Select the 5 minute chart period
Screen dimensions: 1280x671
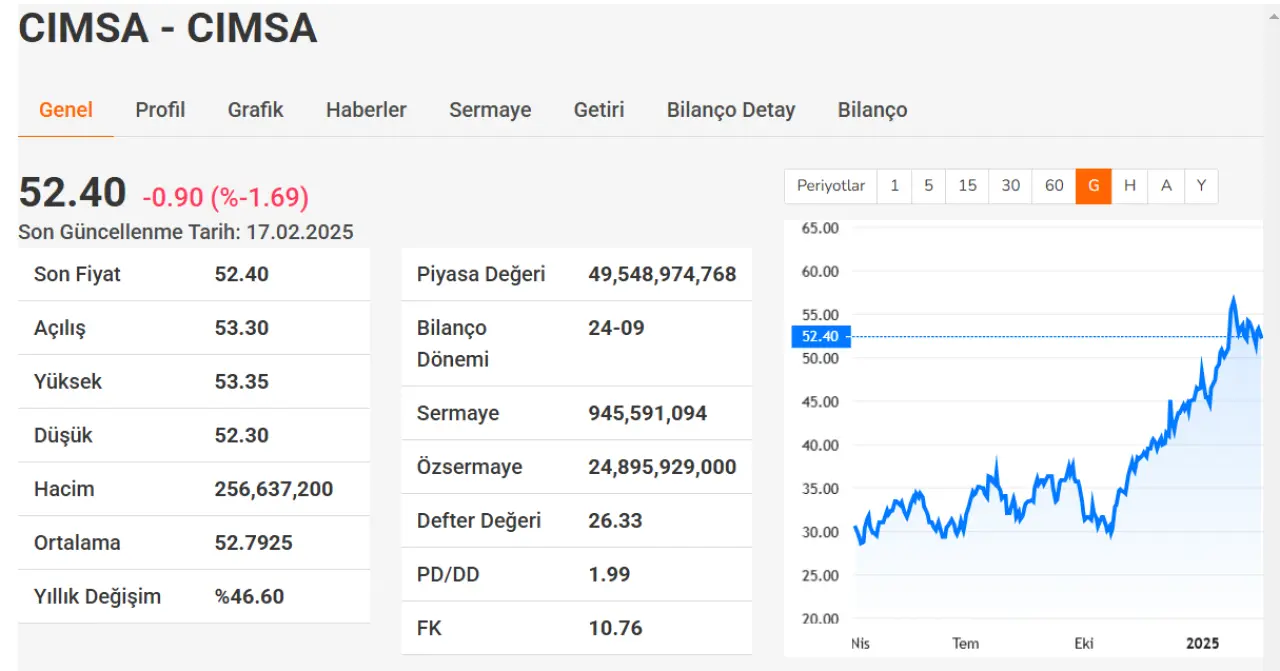click(928, 186)
